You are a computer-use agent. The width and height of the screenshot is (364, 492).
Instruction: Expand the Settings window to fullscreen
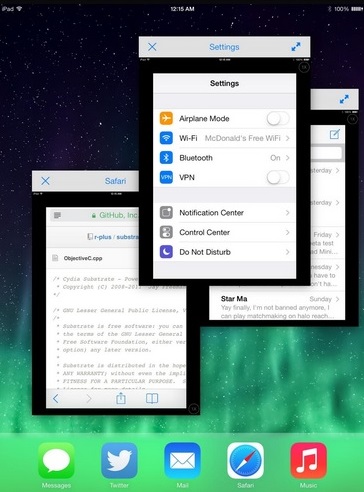296,47
